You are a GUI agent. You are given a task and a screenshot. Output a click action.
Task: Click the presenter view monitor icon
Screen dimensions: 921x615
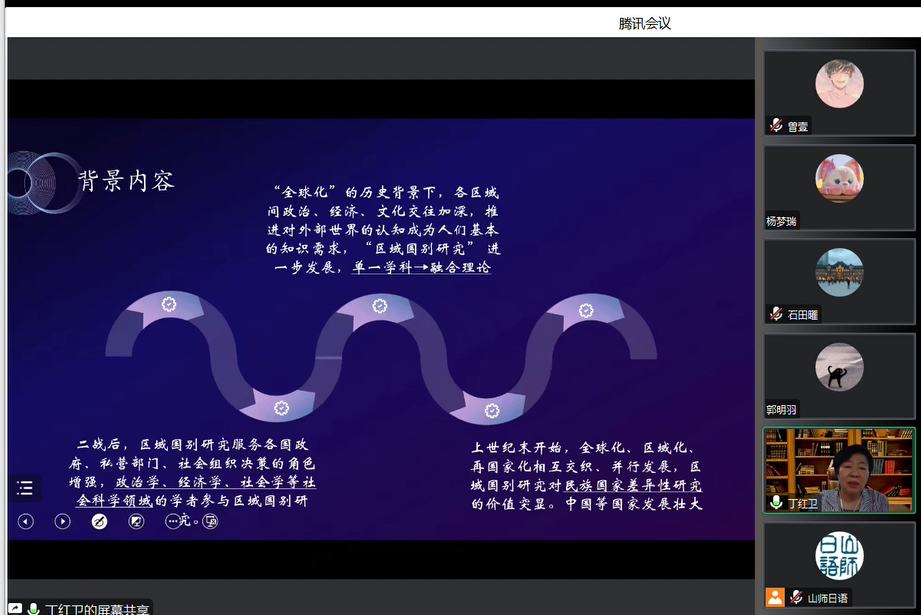210,521
